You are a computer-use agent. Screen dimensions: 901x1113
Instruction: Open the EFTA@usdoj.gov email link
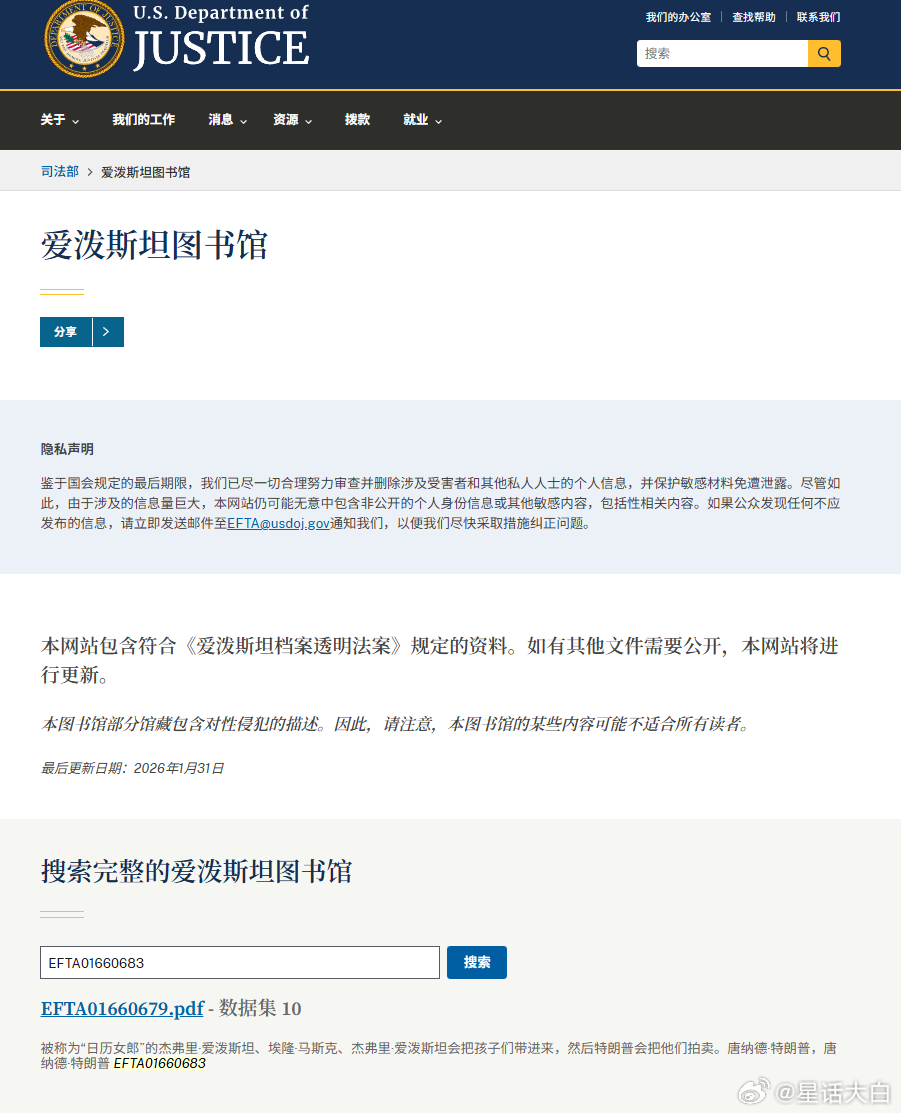click(x=278, y=524)
